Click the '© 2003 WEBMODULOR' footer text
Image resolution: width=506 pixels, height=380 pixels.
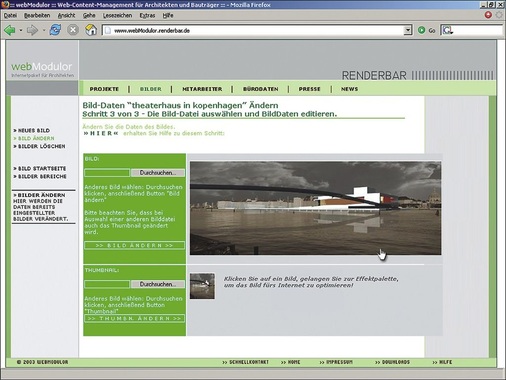(42, 362)
